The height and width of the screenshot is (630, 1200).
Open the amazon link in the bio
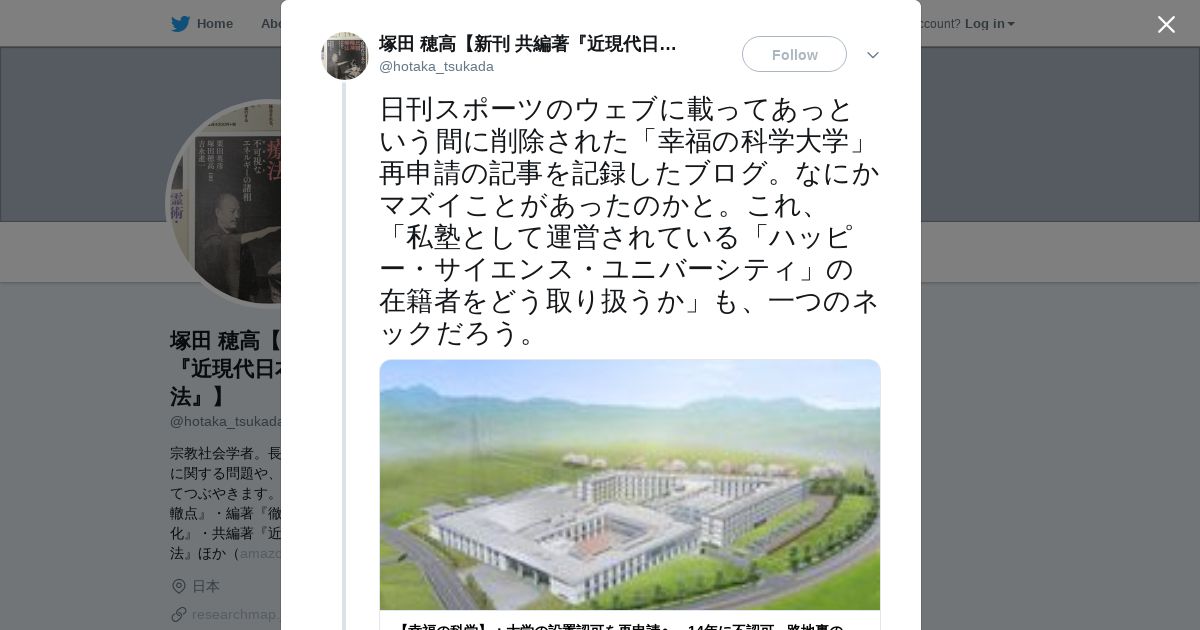click(x=260, y=553)
